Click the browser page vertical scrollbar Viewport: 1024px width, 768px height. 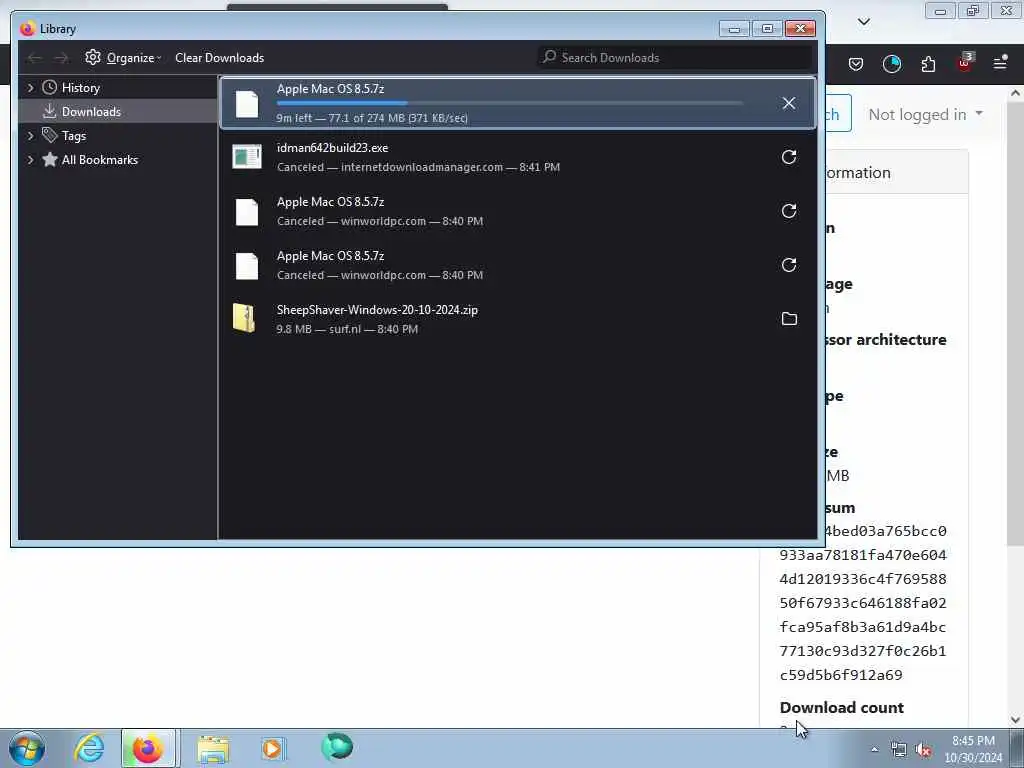[x=1015, y=323]
